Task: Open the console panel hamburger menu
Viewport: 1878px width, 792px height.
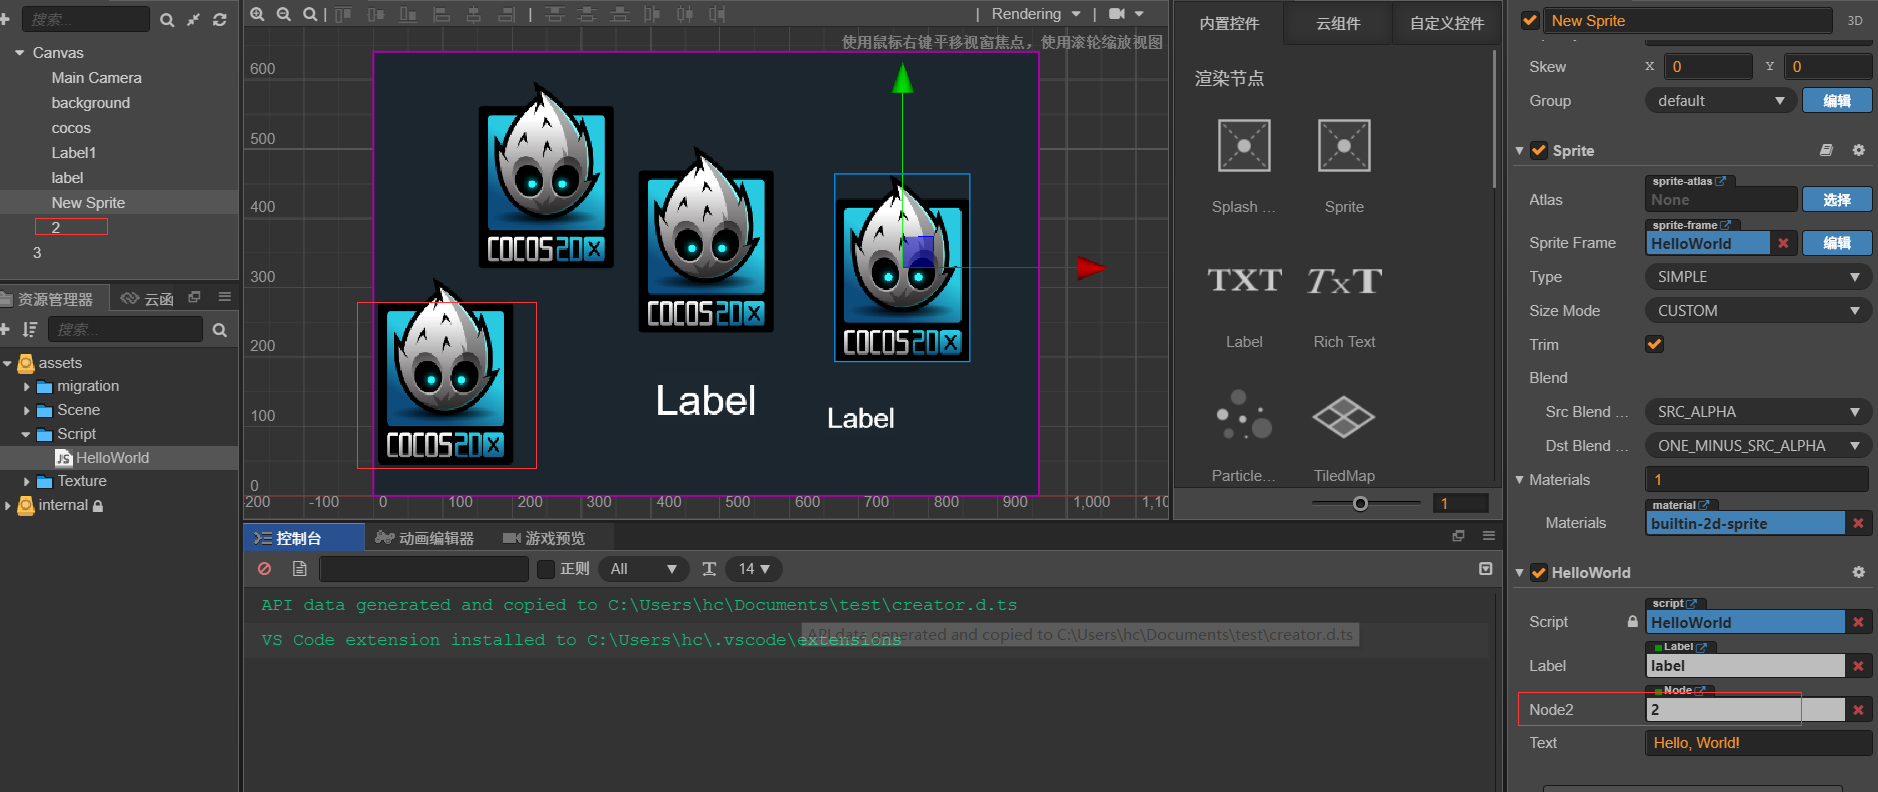Action: click(1489, 536)
